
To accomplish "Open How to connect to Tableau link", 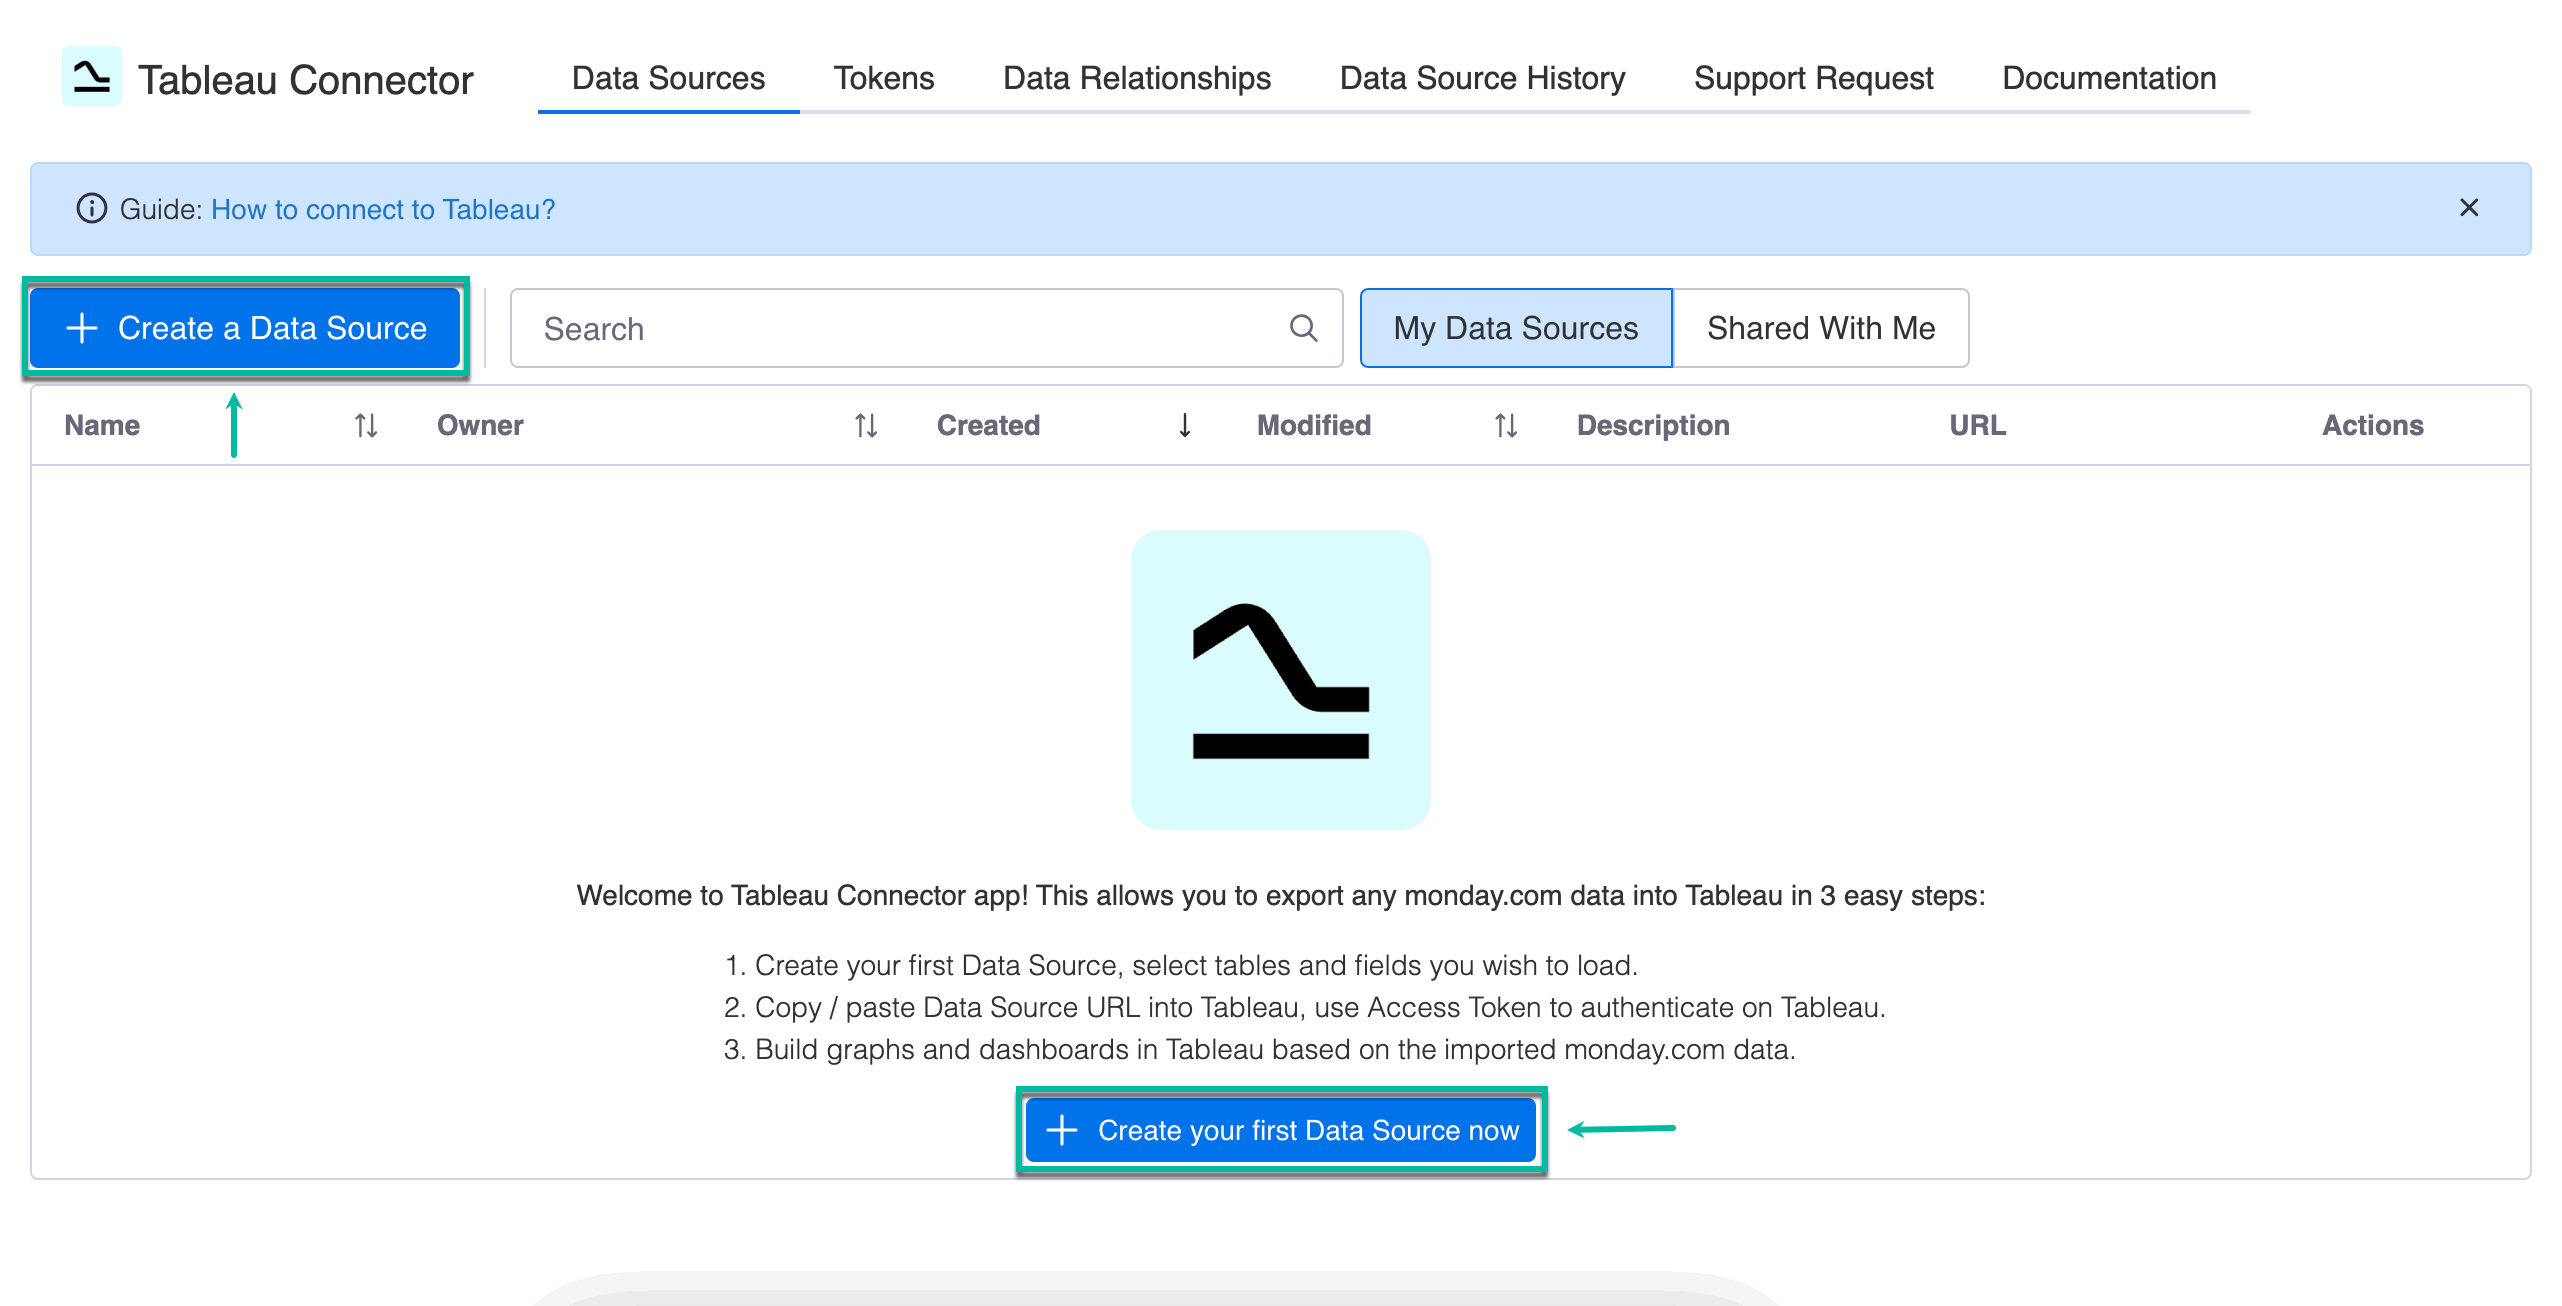I will pos(382,209).
